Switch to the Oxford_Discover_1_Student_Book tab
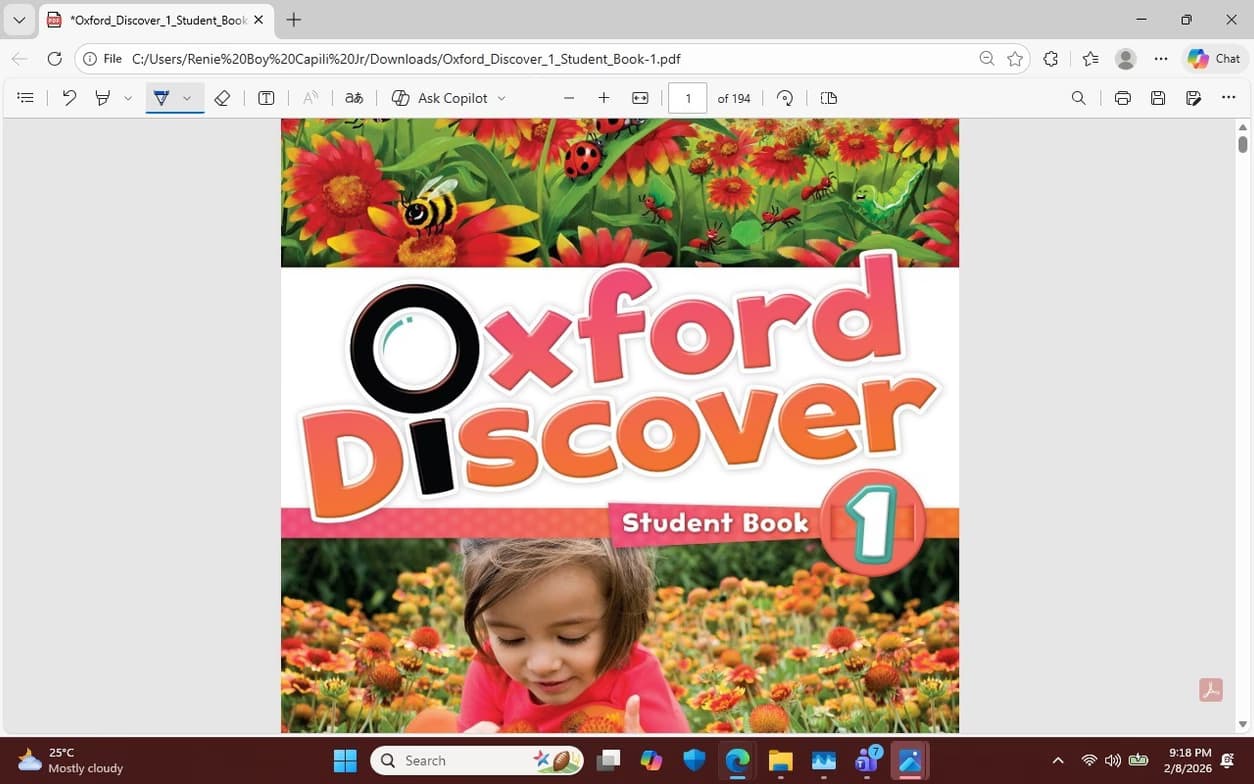The width and height of the screenshot is (1254, 784). 150,19
